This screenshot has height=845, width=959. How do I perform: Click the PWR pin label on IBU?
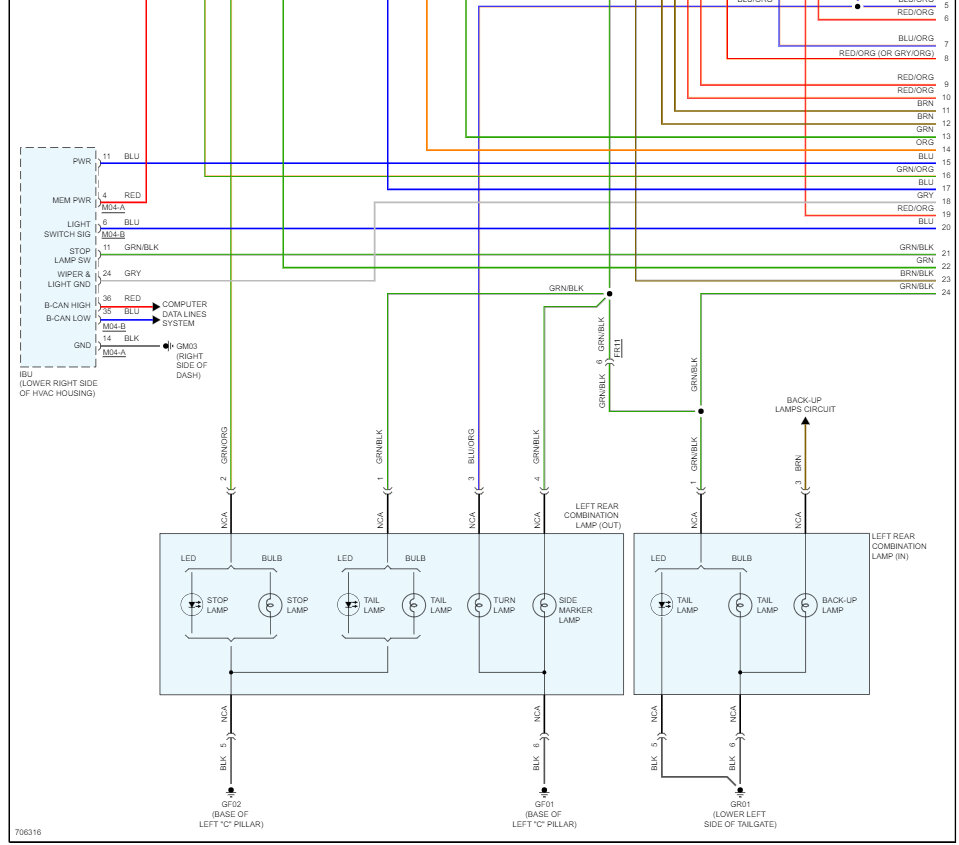pyautogui.click(x=82, y=161)
